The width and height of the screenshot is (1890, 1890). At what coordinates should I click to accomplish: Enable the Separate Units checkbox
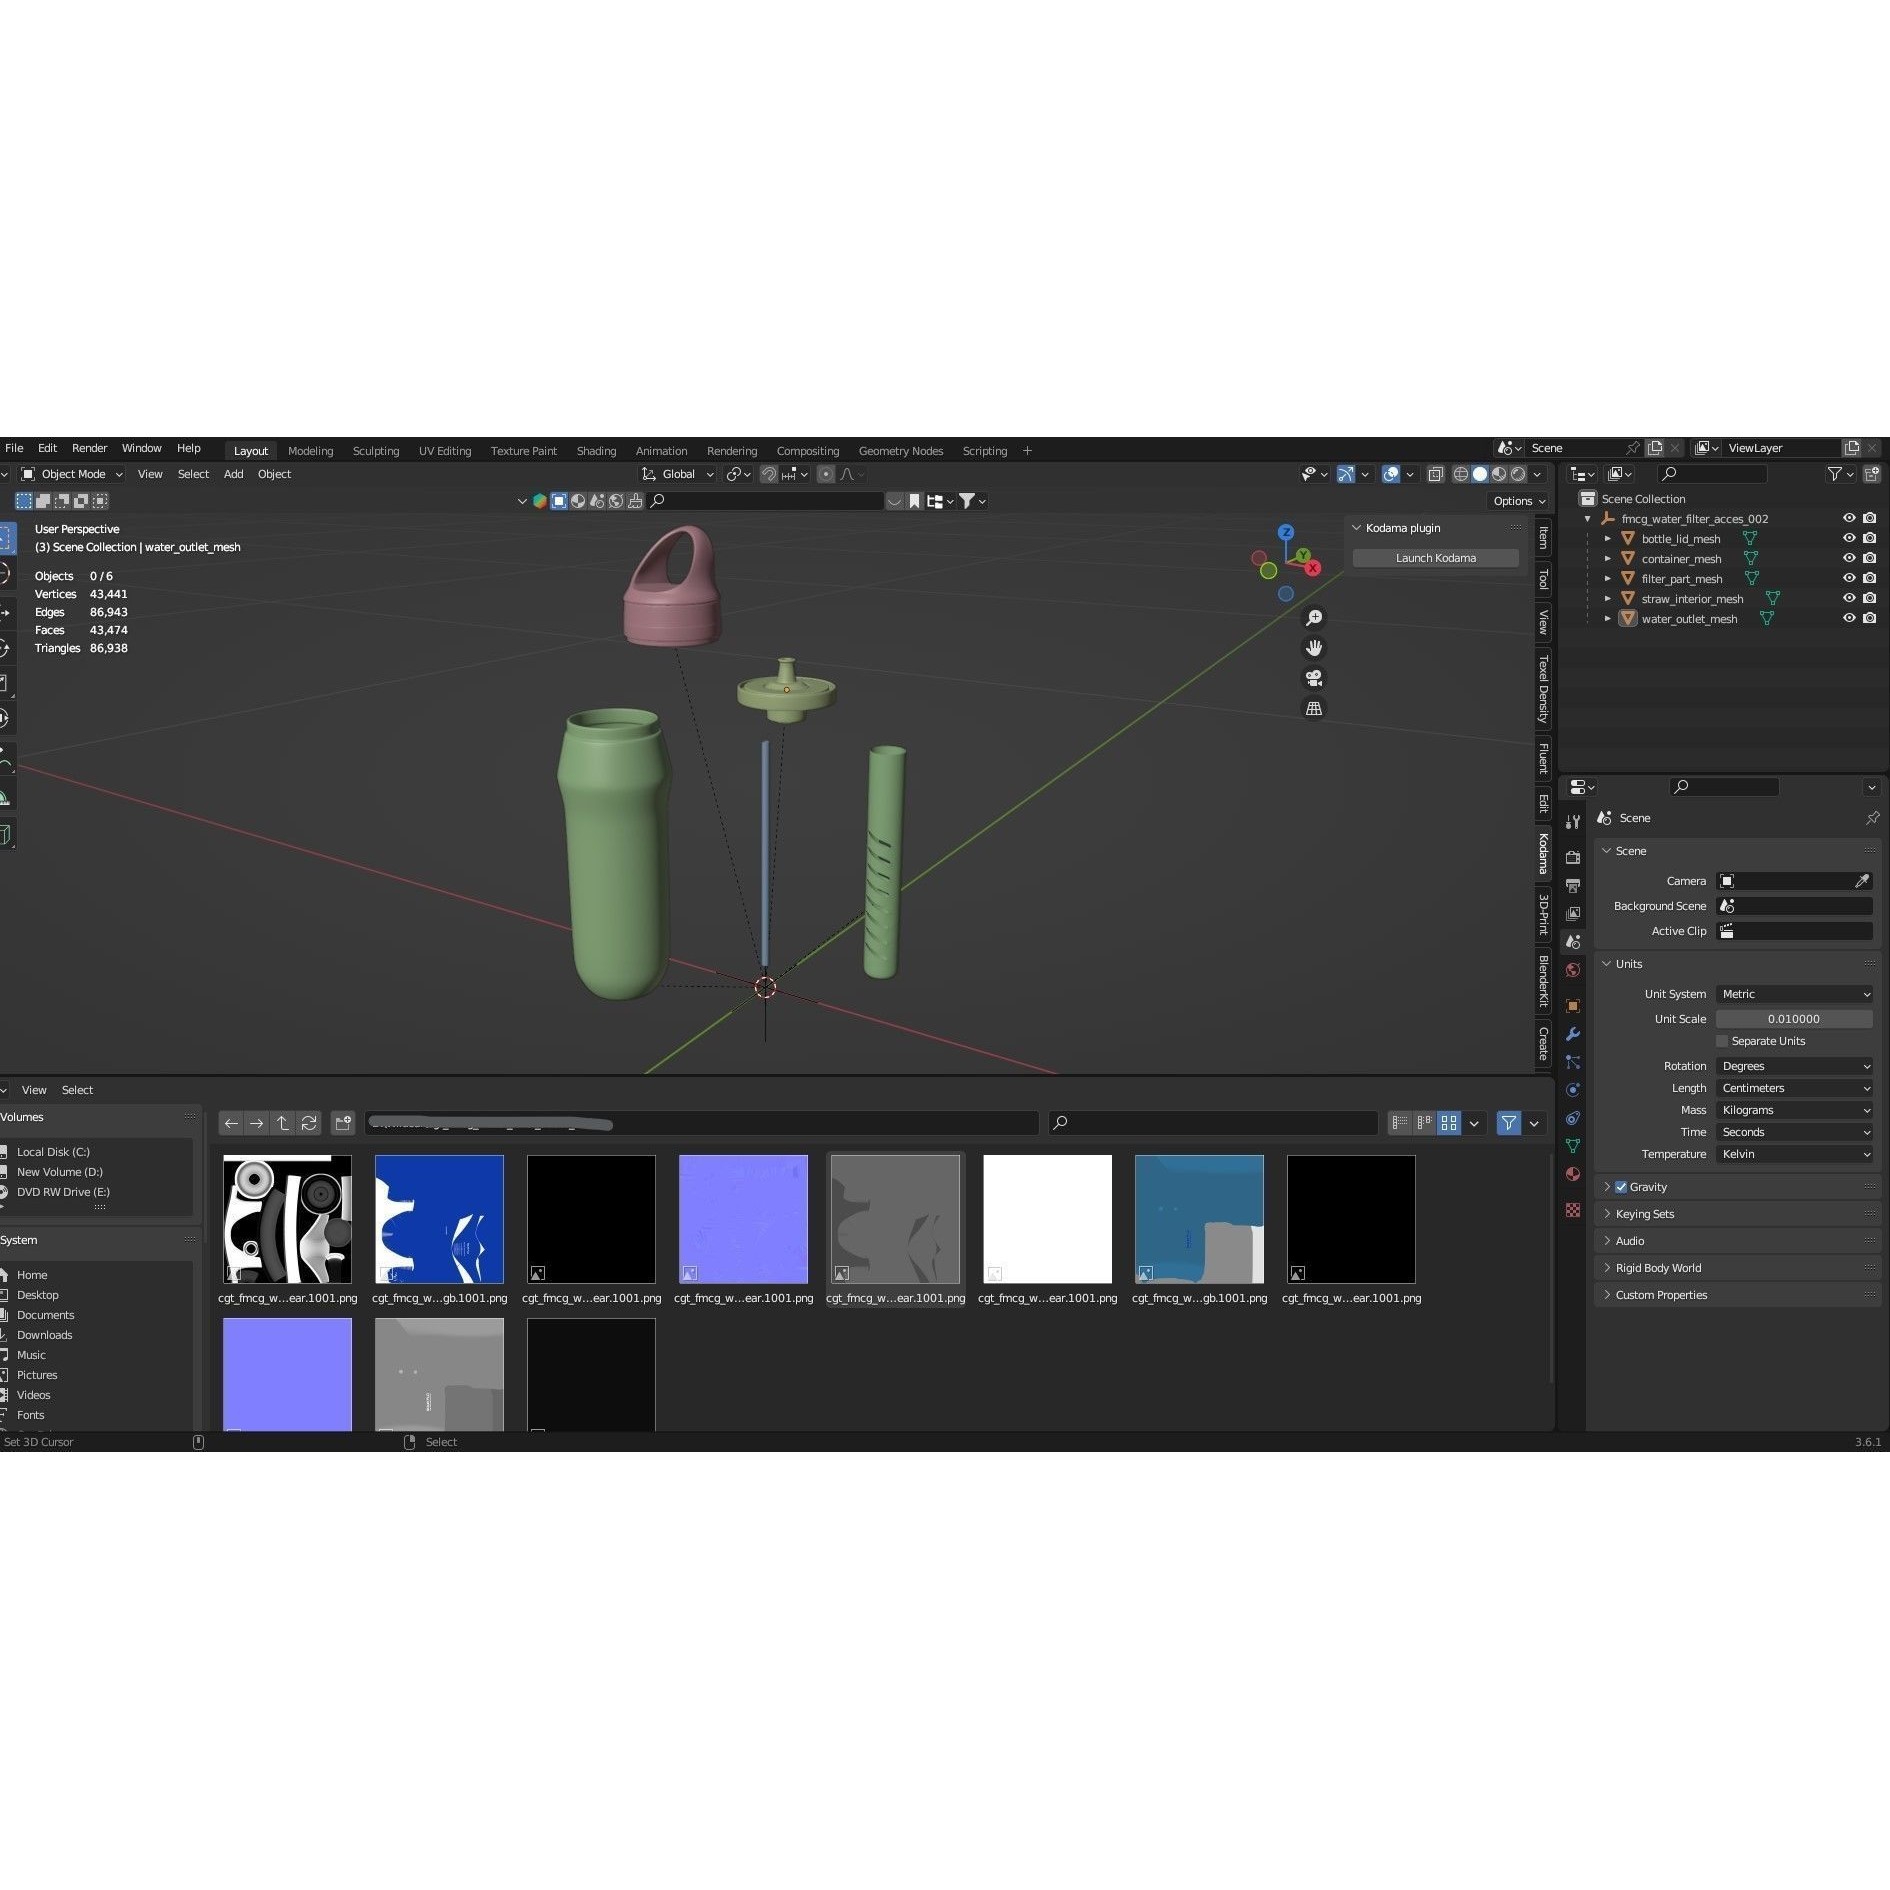pos(1723,1041)
